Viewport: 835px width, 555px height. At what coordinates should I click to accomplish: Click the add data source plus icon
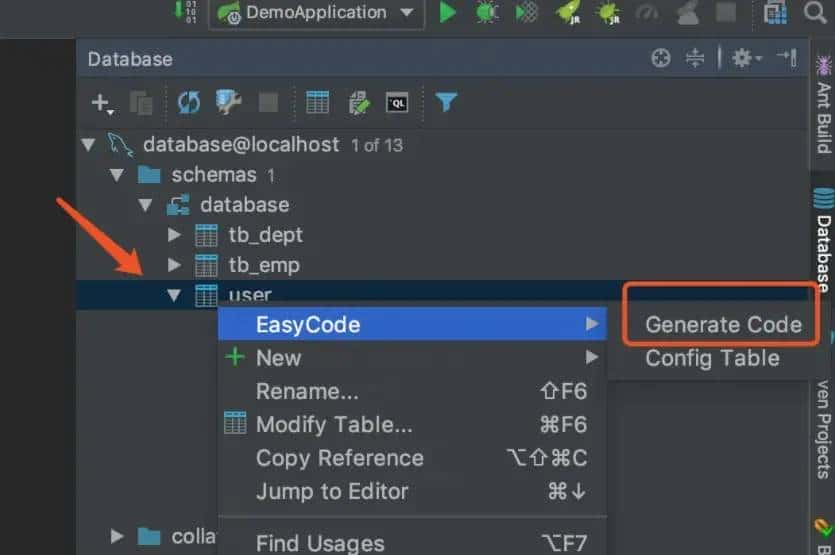tap(101, 103)
